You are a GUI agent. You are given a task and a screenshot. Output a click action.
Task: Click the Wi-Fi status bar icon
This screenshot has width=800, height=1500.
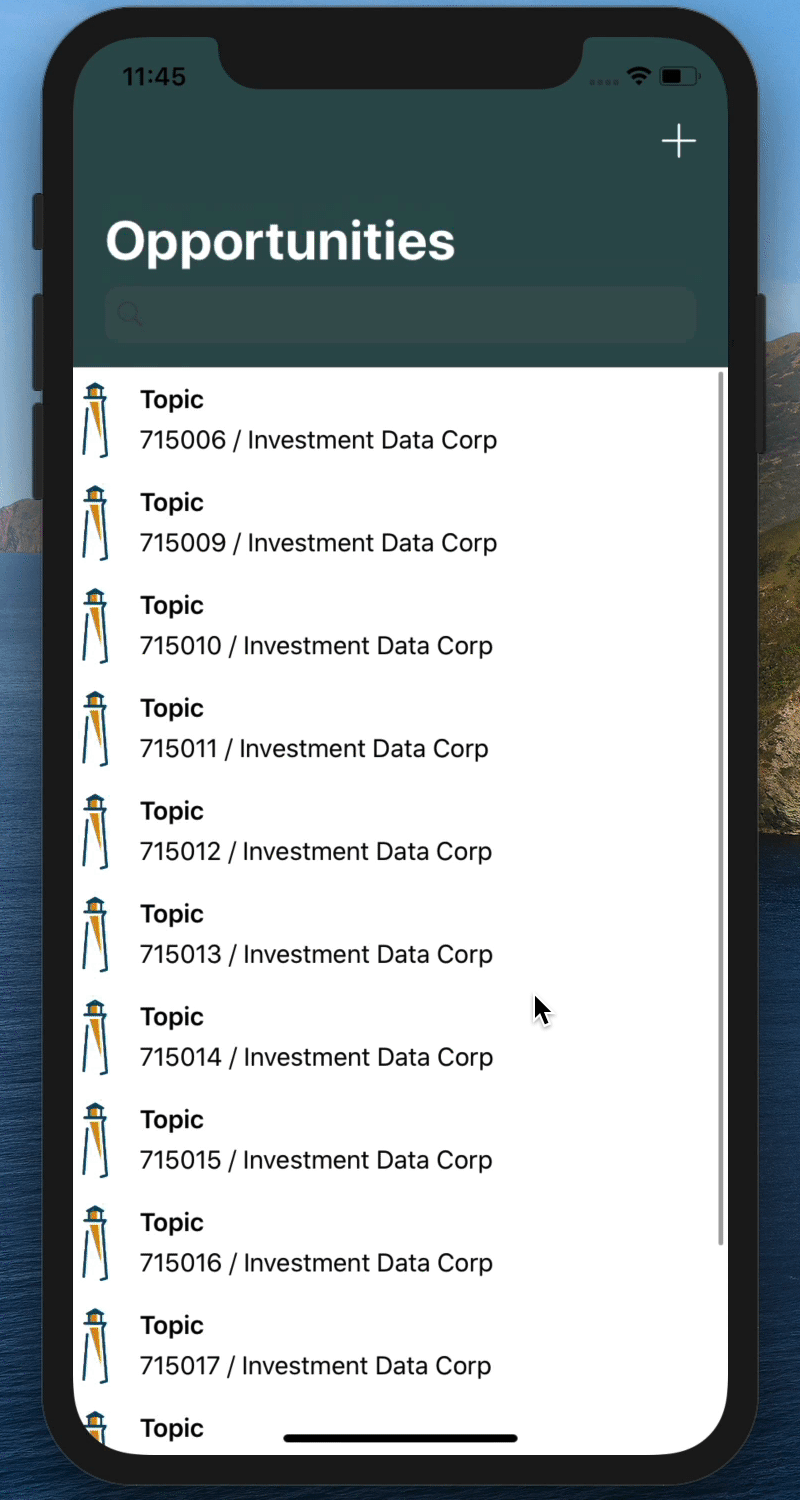point(638,76)
